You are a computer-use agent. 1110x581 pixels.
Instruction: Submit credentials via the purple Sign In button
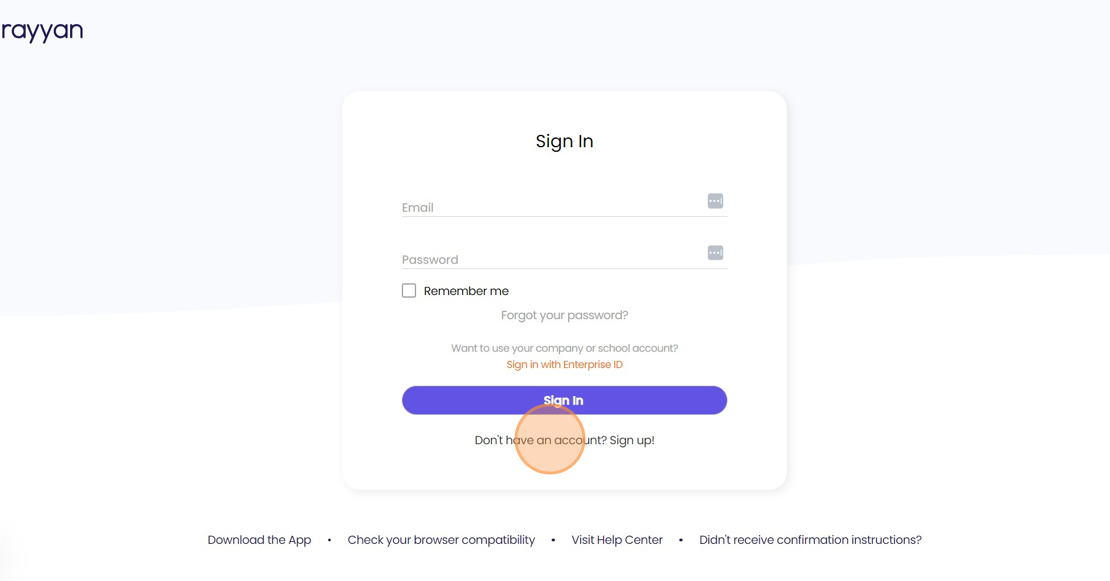point(564,400)
